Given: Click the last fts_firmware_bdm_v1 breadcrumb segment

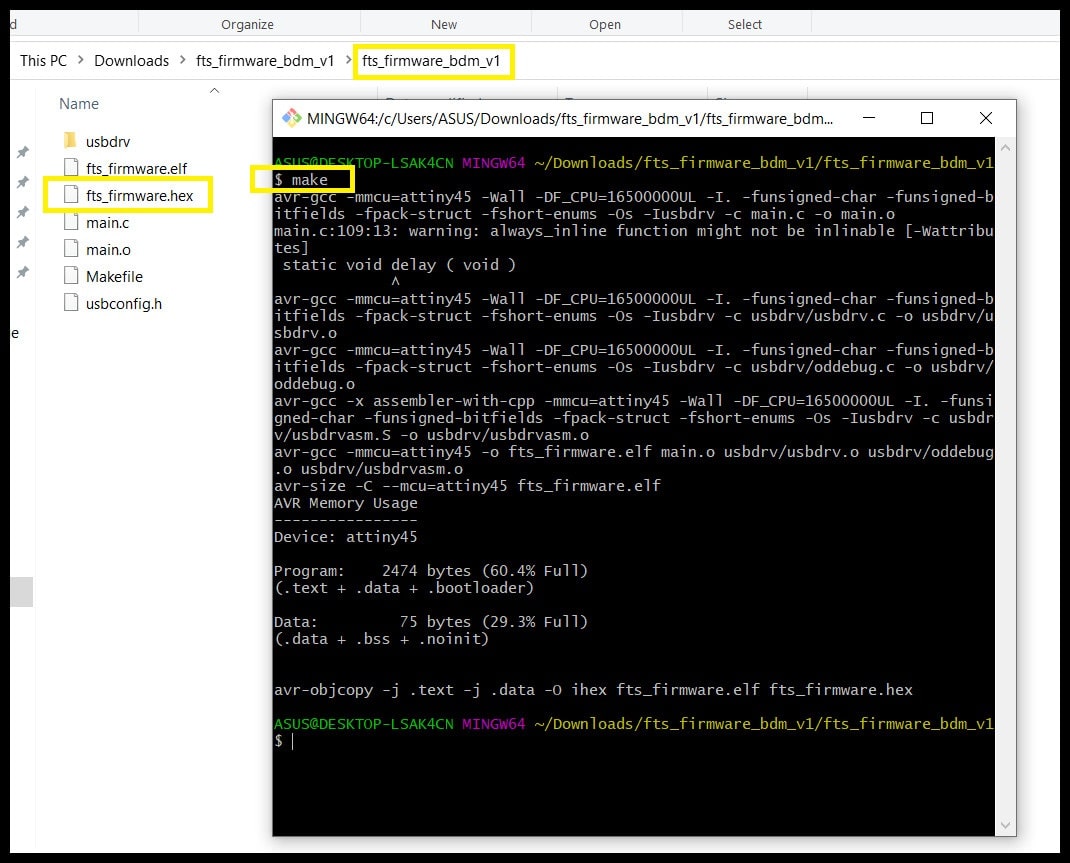Looking at the screenshot, I should 431,61.
